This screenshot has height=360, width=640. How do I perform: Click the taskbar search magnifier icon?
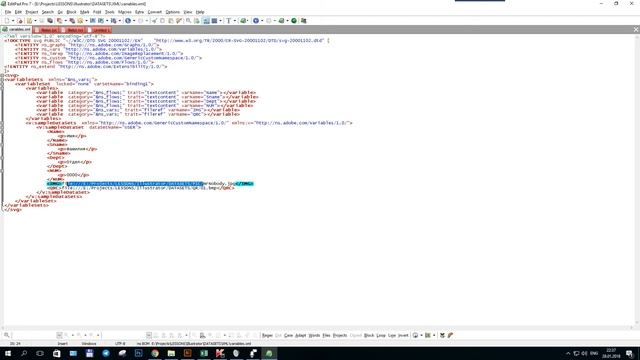tap(24, 353)
